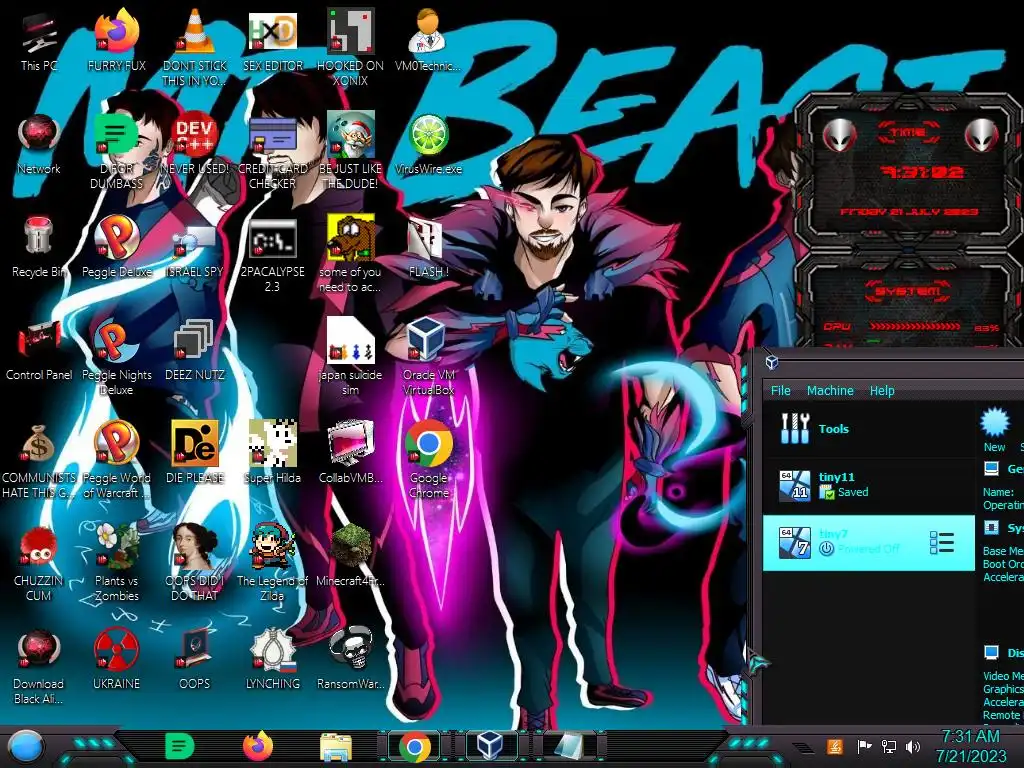Open File Explorer from the taskbar
This screenshot has width=1024, height=768.
336,747
